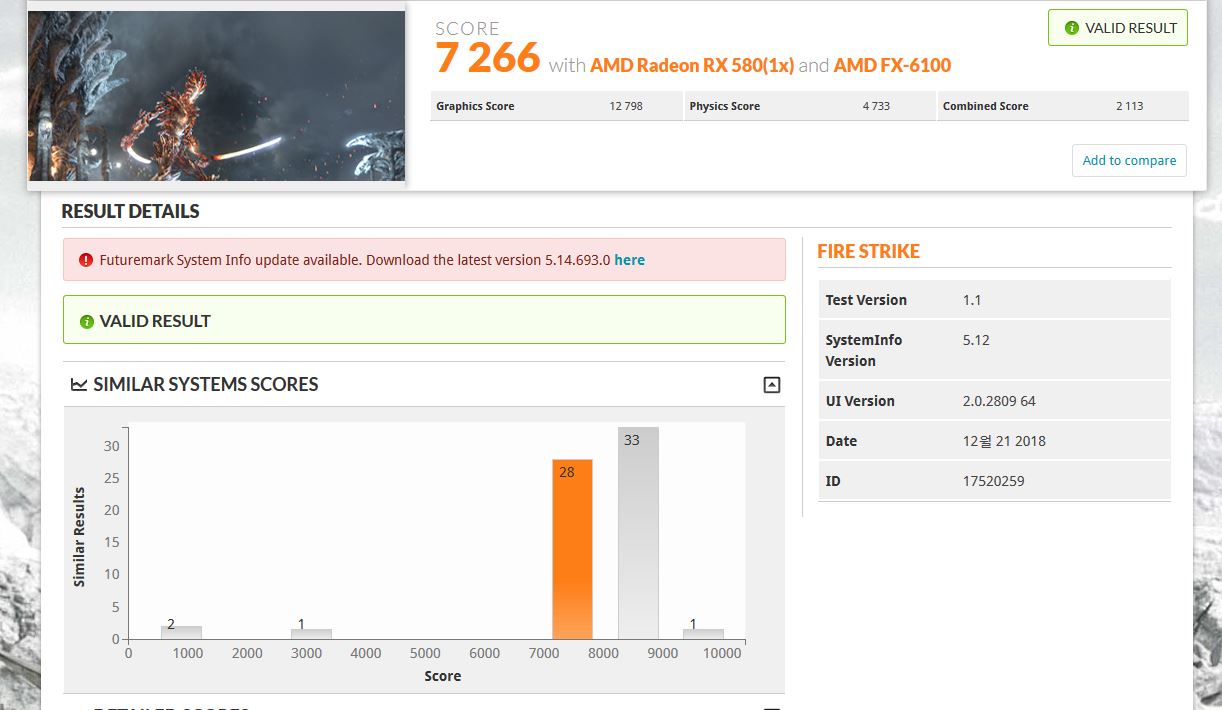1222x710 pixels.
Task: Click the FIRE STRIKE heading
Action: tap(868, 251)
